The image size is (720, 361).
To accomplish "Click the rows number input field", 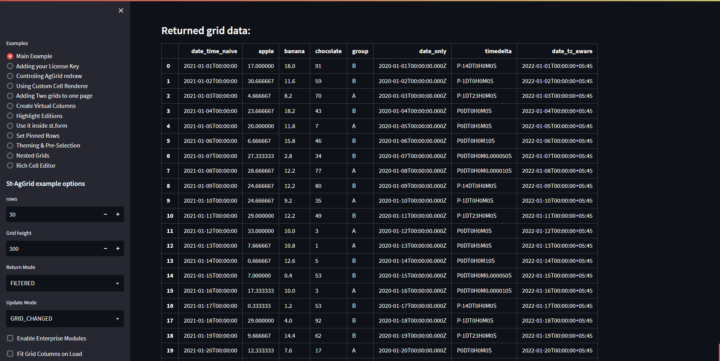I will 52,214.
